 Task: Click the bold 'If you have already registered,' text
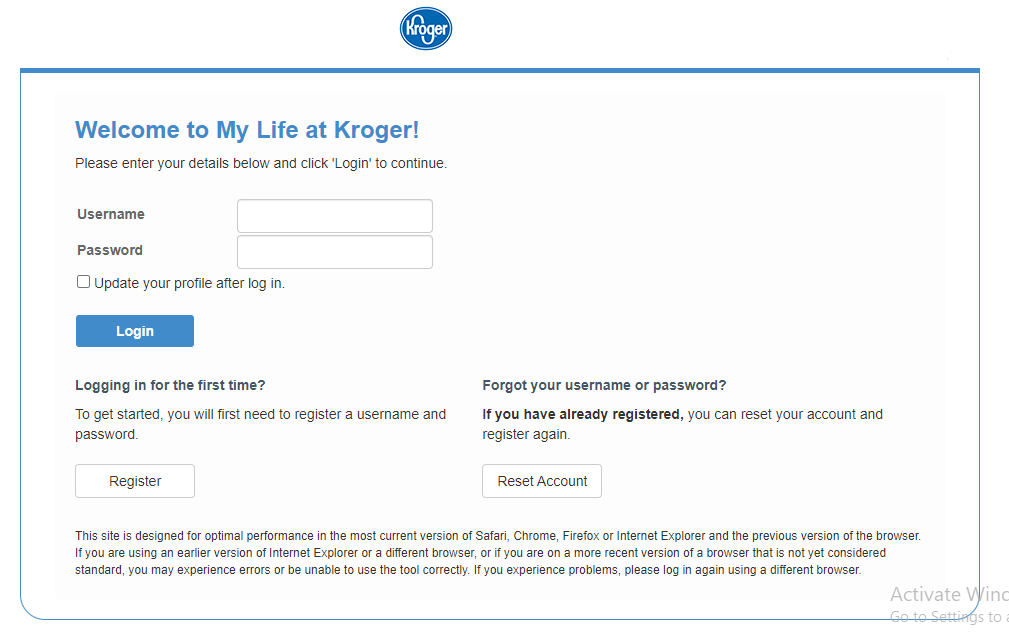582,414
